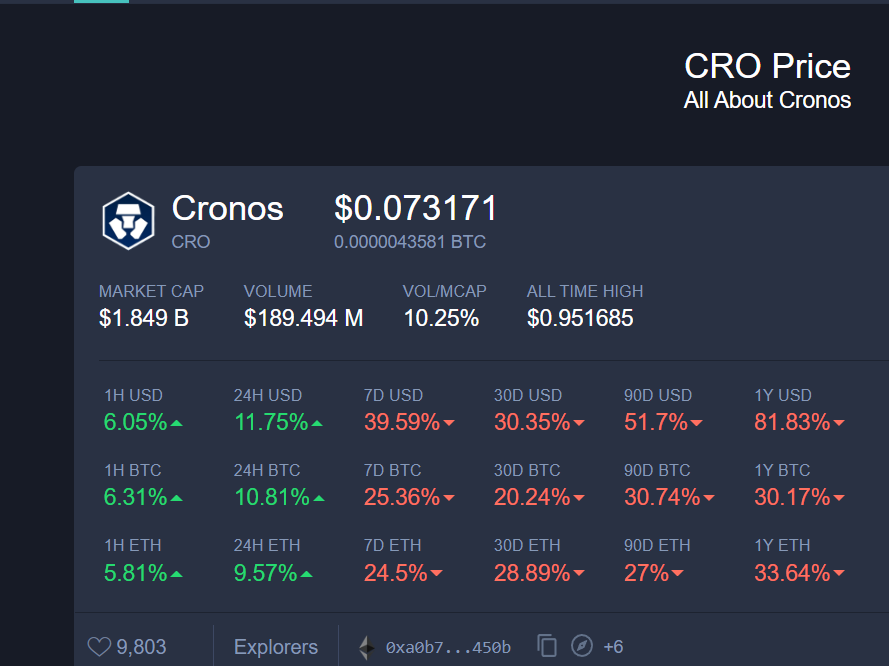Screen dimensions: 889x666
Task: Copy contract address via the copy icon
Action: coord(547,646)
